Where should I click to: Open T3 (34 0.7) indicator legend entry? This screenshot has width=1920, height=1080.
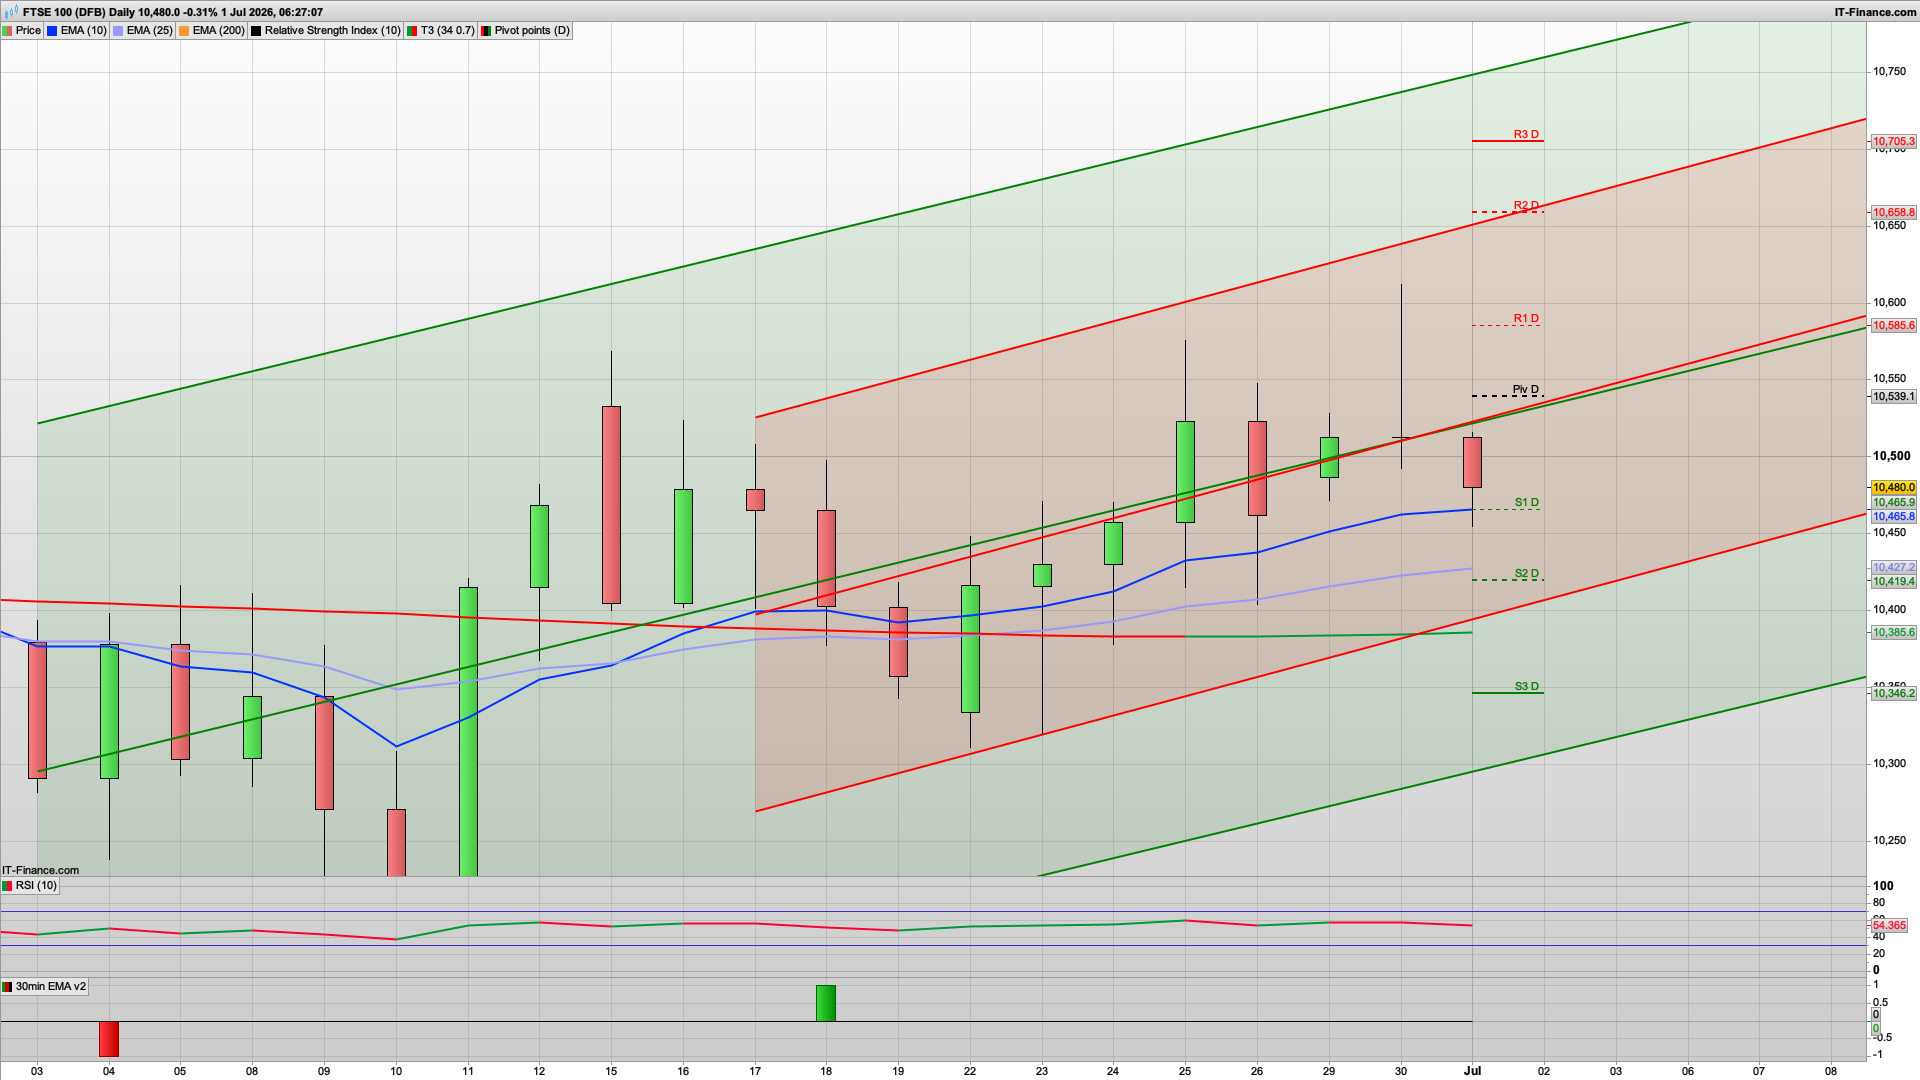pyautogui.click(x=441, y=30)
